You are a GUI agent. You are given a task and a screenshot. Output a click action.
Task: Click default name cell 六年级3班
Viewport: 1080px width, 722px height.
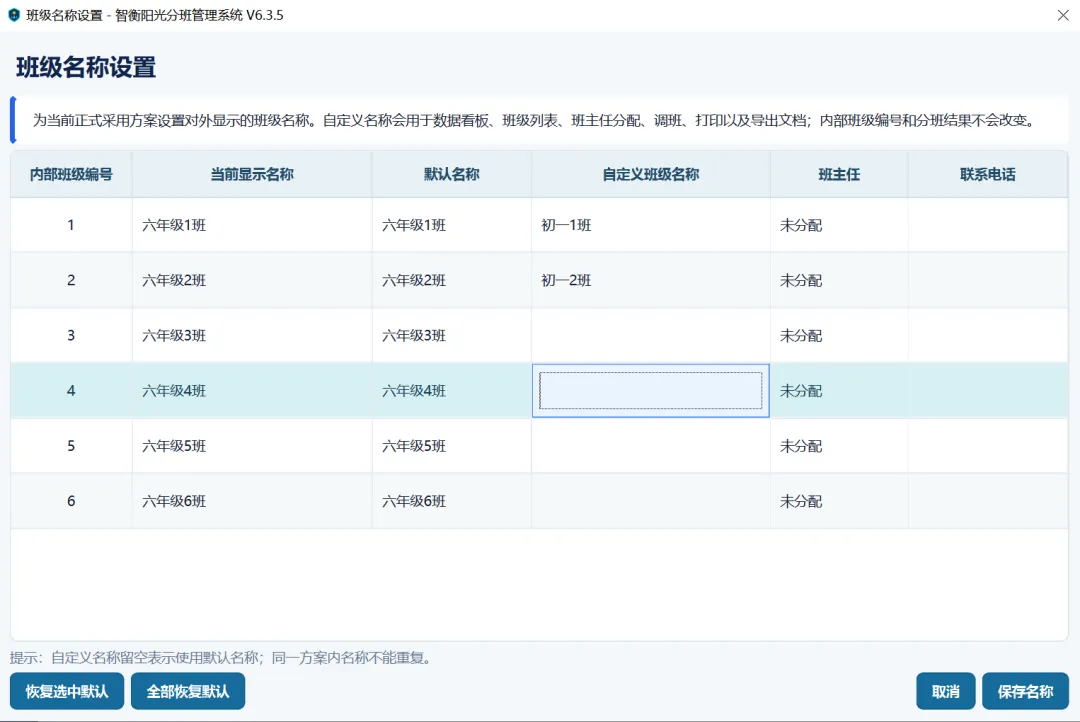click(452, 336)
